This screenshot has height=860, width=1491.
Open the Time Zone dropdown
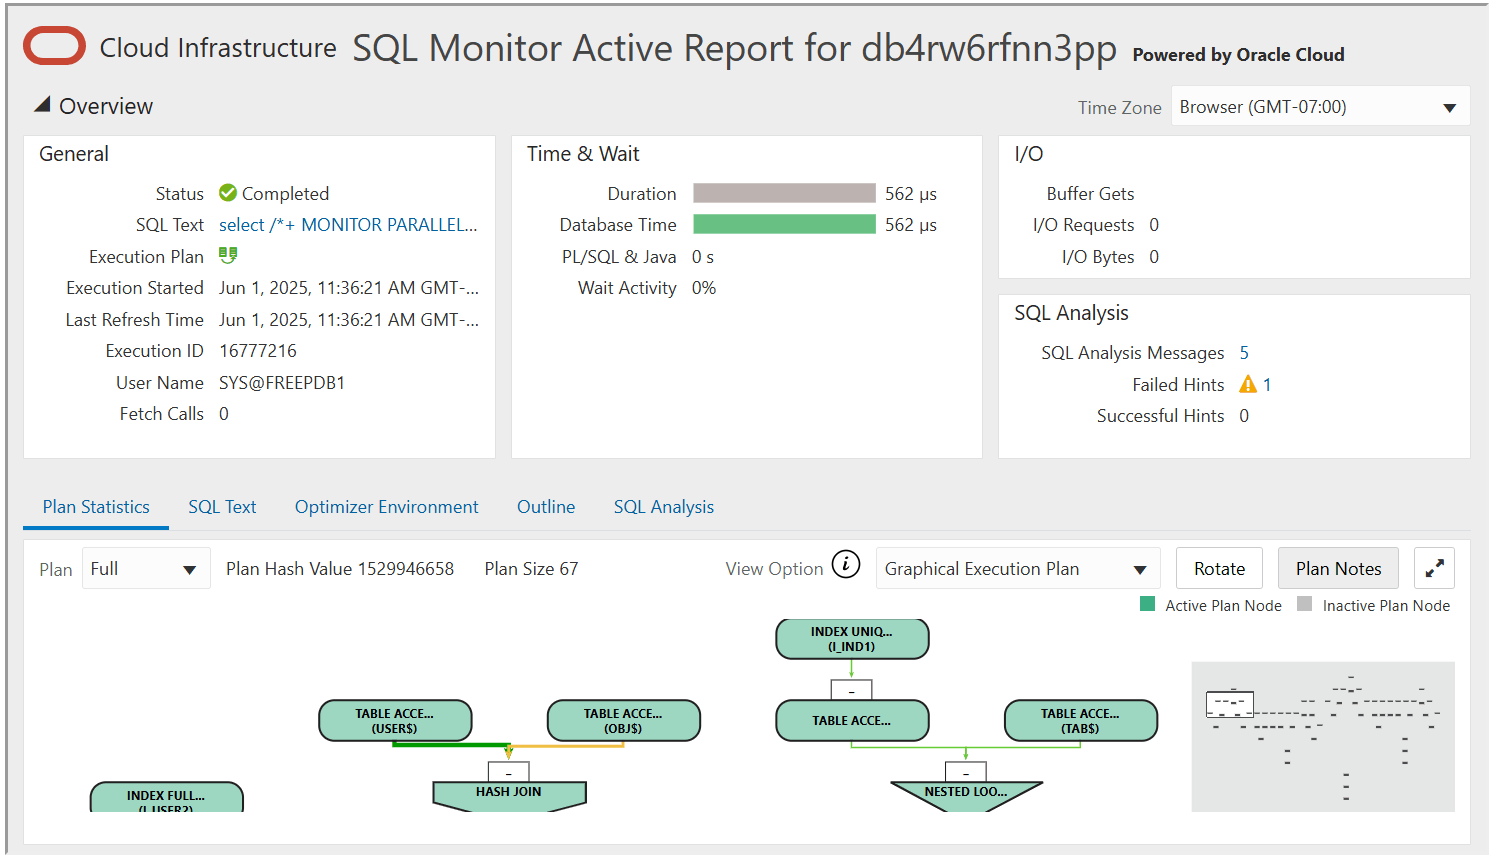click(x=1319, y=106)
